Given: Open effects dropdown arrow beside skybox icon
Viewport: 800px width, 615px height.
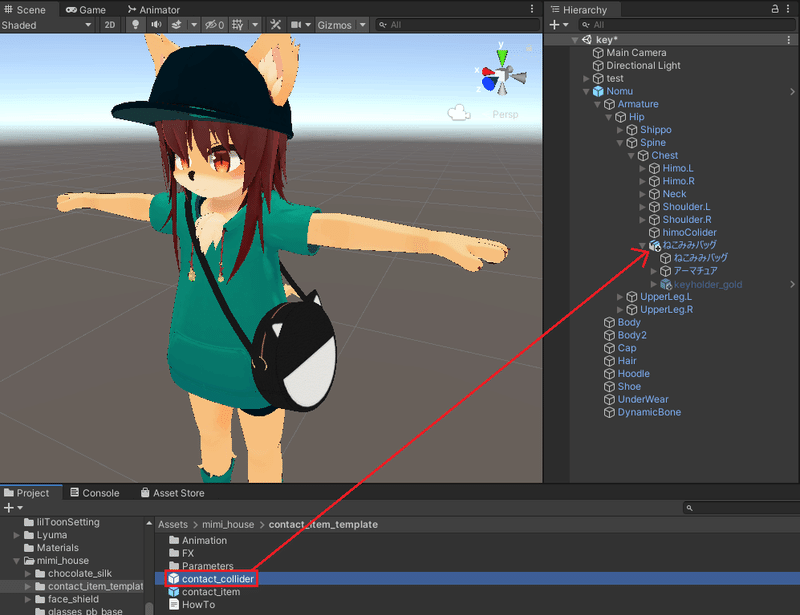Looking at the screenshot, I should coord(194,24).
